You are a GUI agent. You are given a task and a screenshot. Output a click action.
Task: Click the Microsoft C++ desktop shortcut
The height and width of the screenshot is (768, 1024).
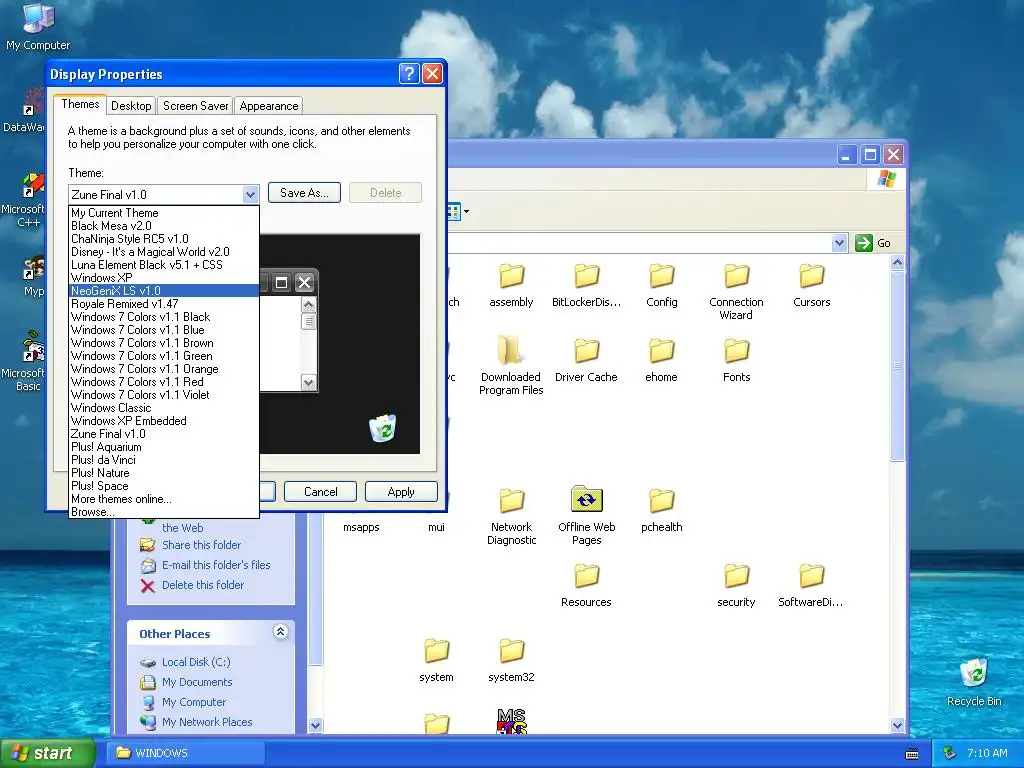(x=26, y=199)
